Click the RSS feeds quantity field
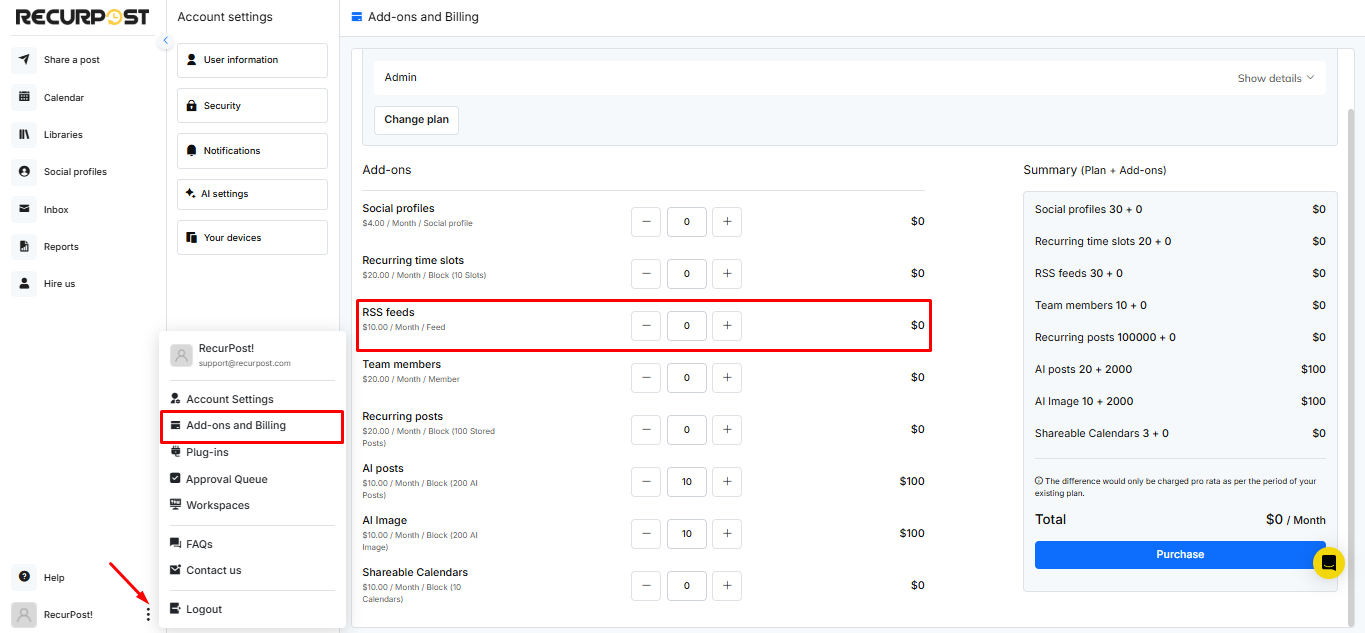This screenshot has height=633, width=1365. point(687,326)
